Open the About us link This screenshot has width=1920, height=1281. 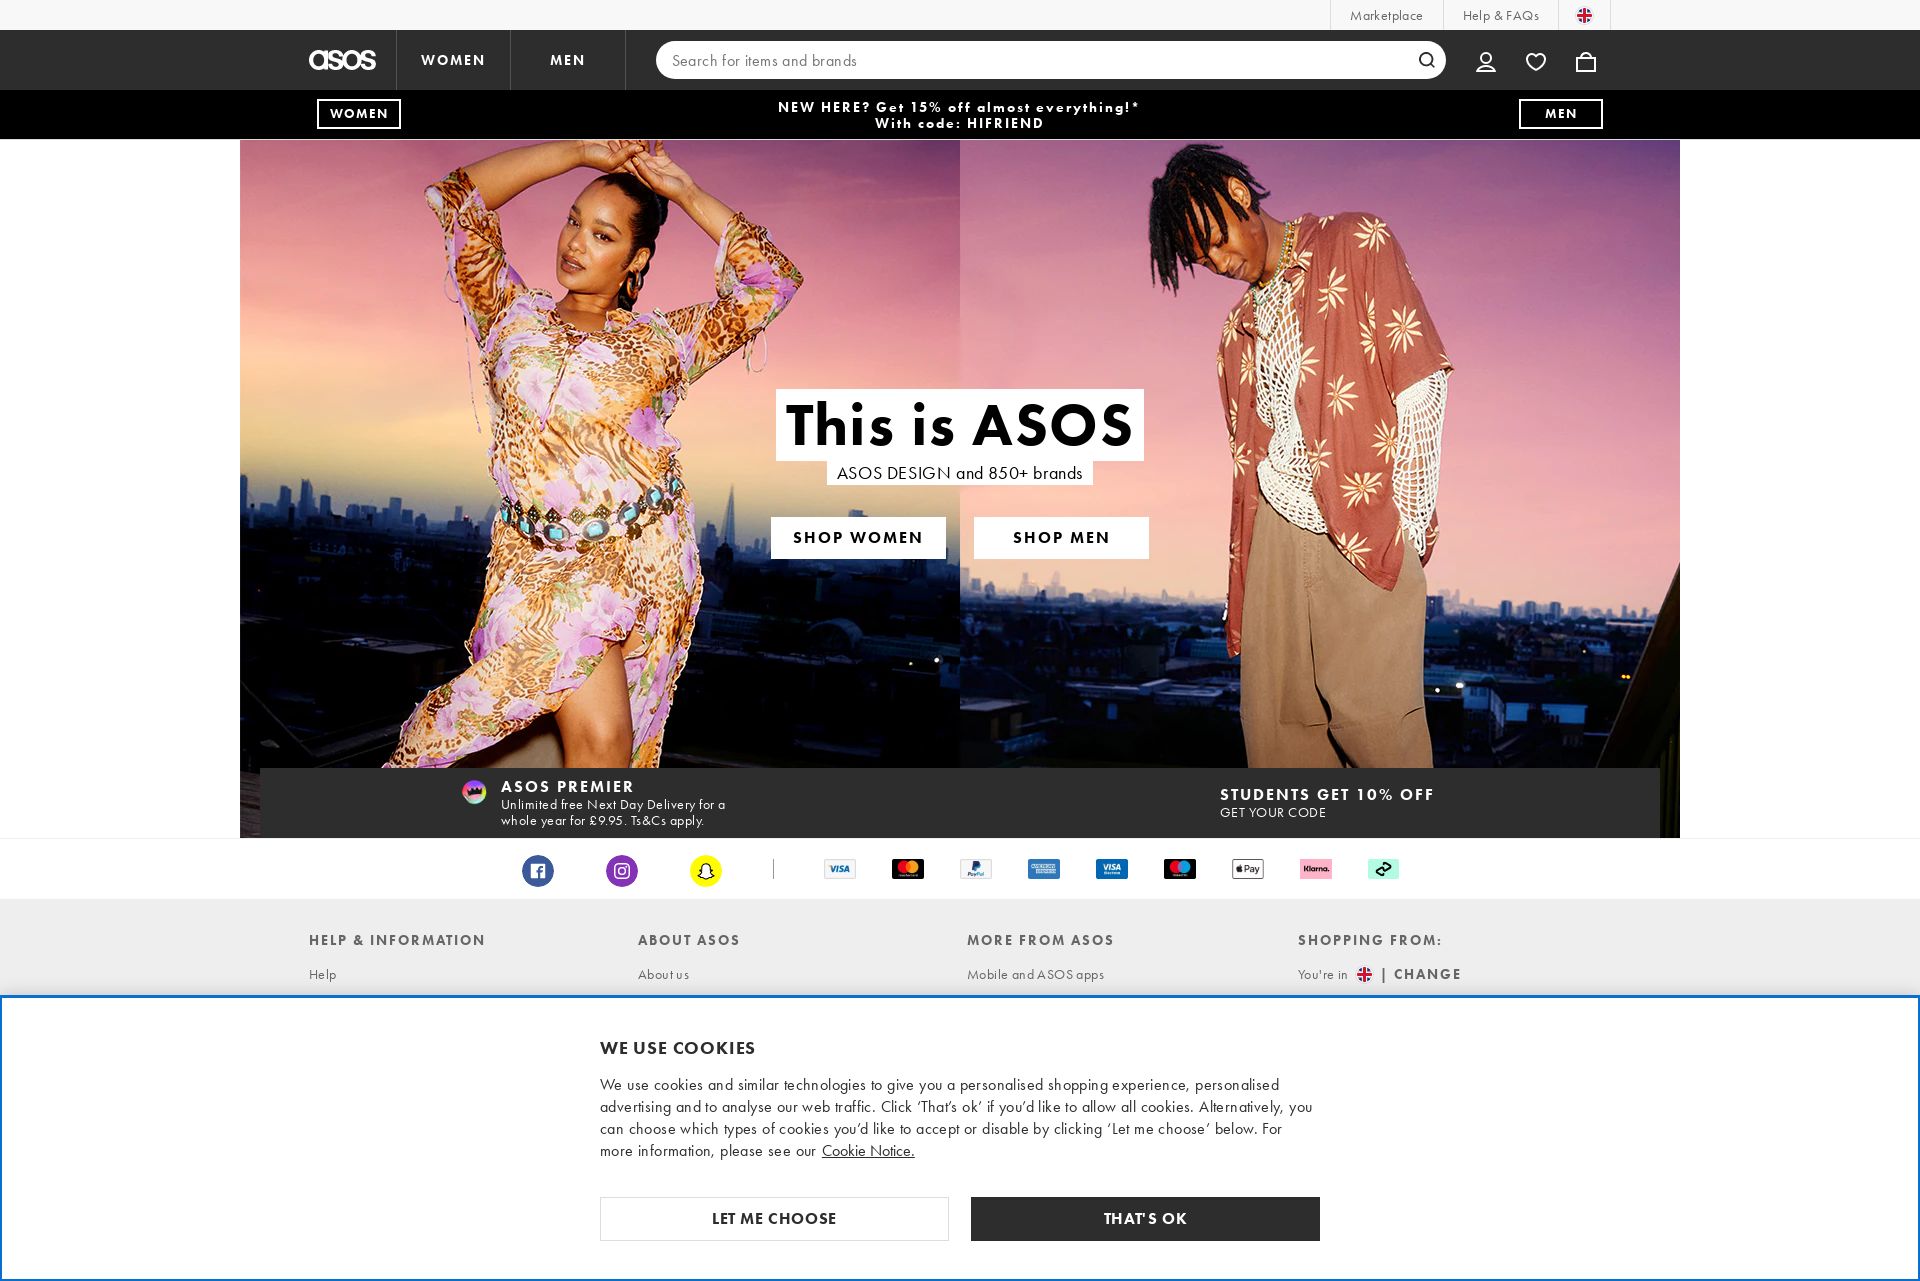tap(663, 974)
